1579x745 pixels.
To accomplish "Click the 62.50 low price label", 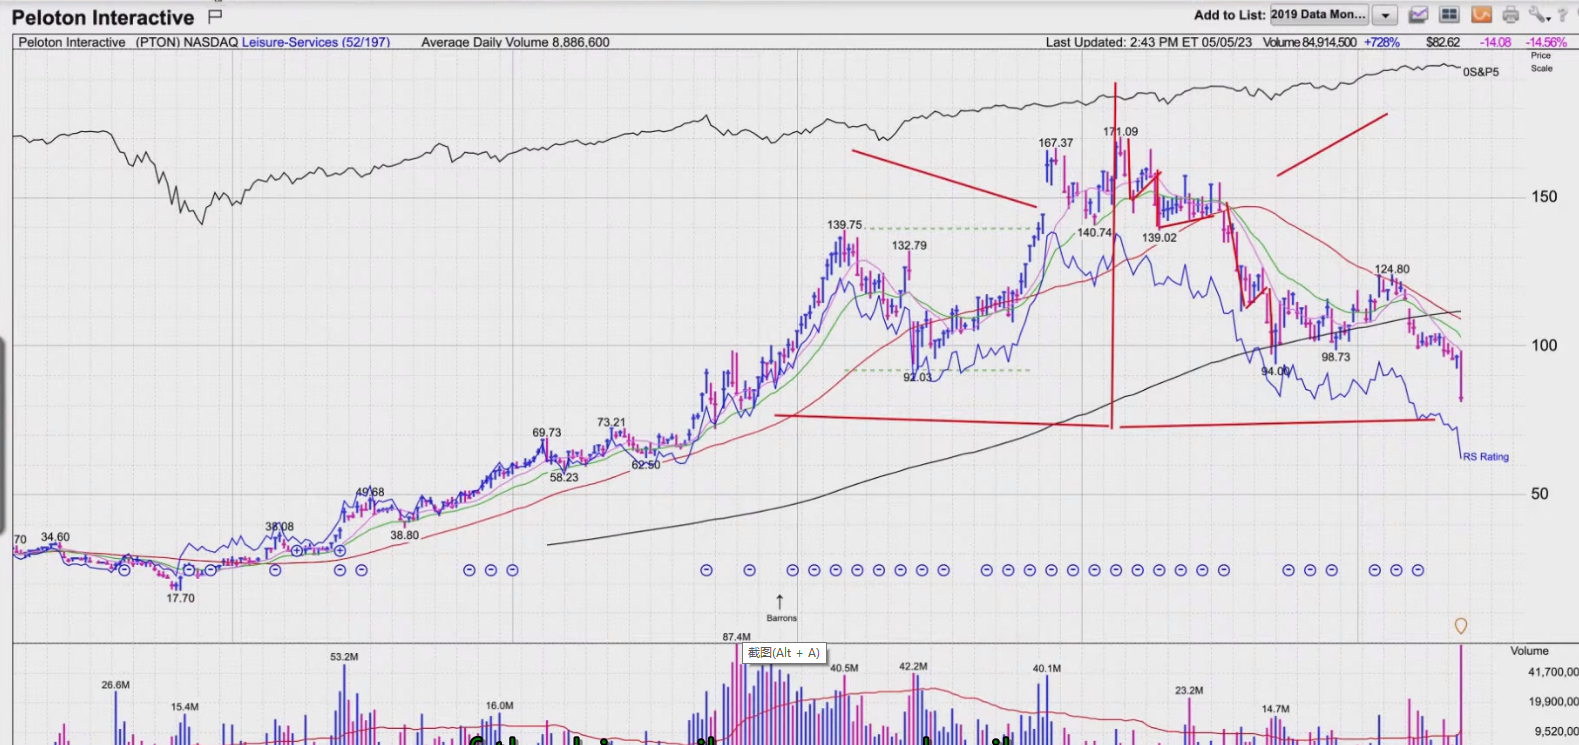I will [646, 465].
